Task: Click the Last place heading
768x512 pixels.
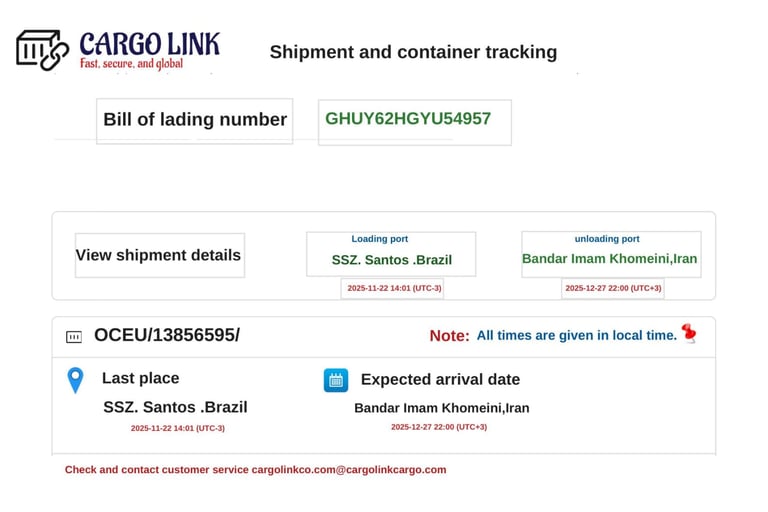Action: (x=140, y=379)
